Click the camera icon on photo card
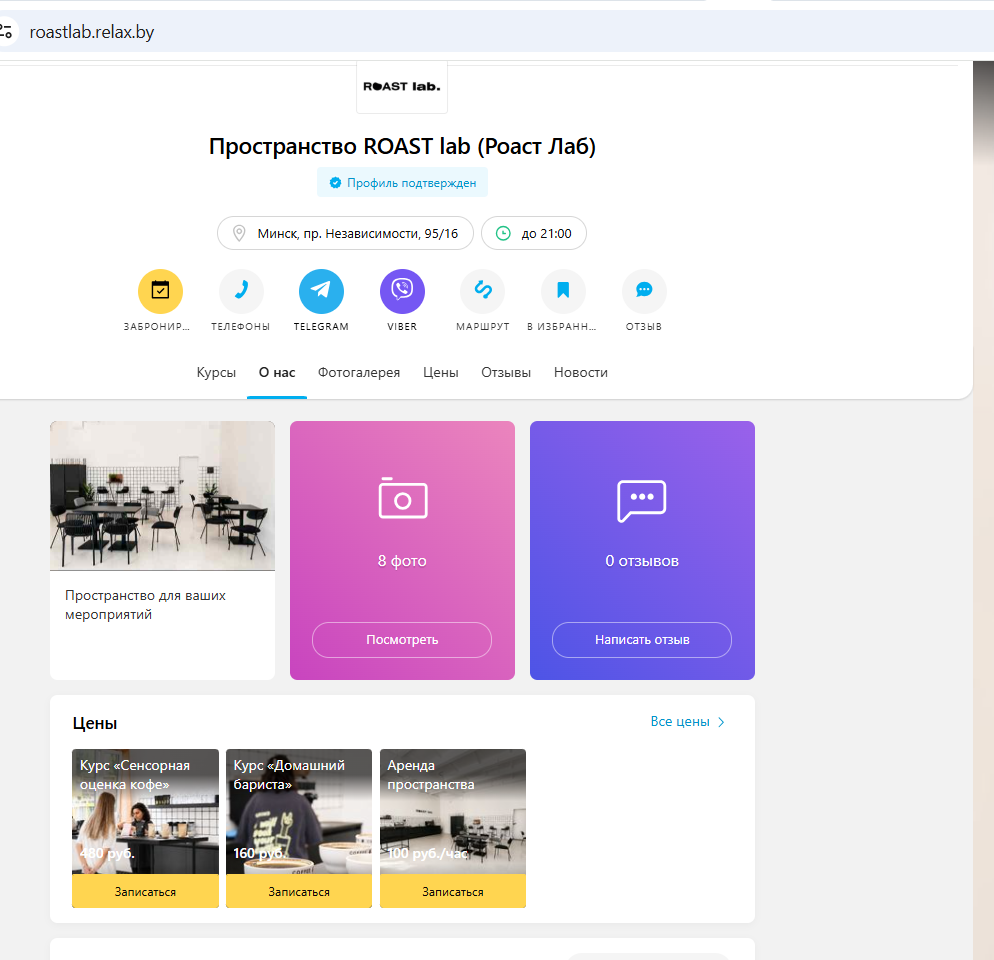The width and height of the screenshot is (994, 960). 403,498
